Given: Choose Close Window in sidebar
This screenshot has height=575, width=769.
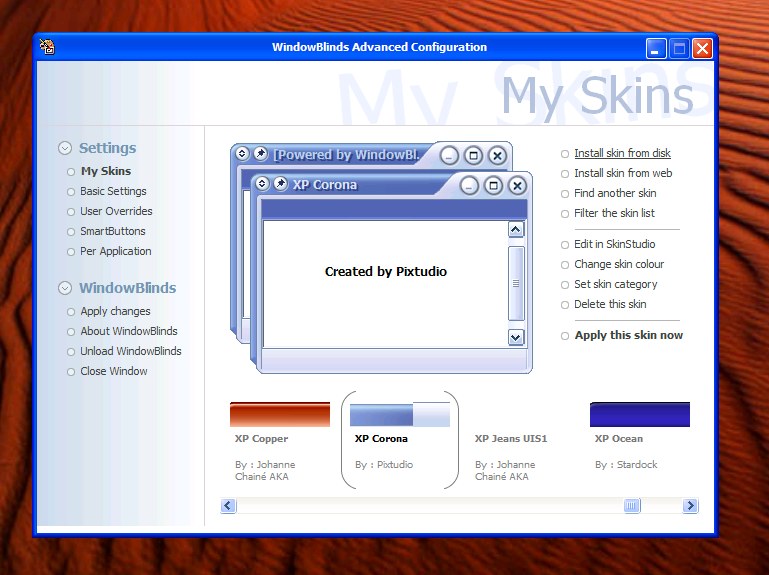Looking at the screenshot, I should (x=114, y=371).
